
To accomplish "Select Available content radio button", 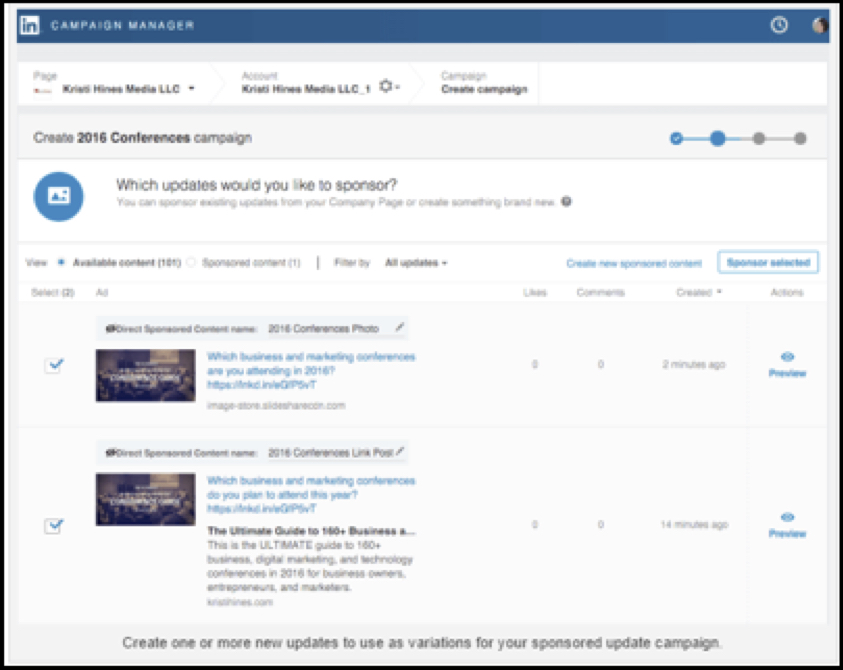I will pos(61,262).
